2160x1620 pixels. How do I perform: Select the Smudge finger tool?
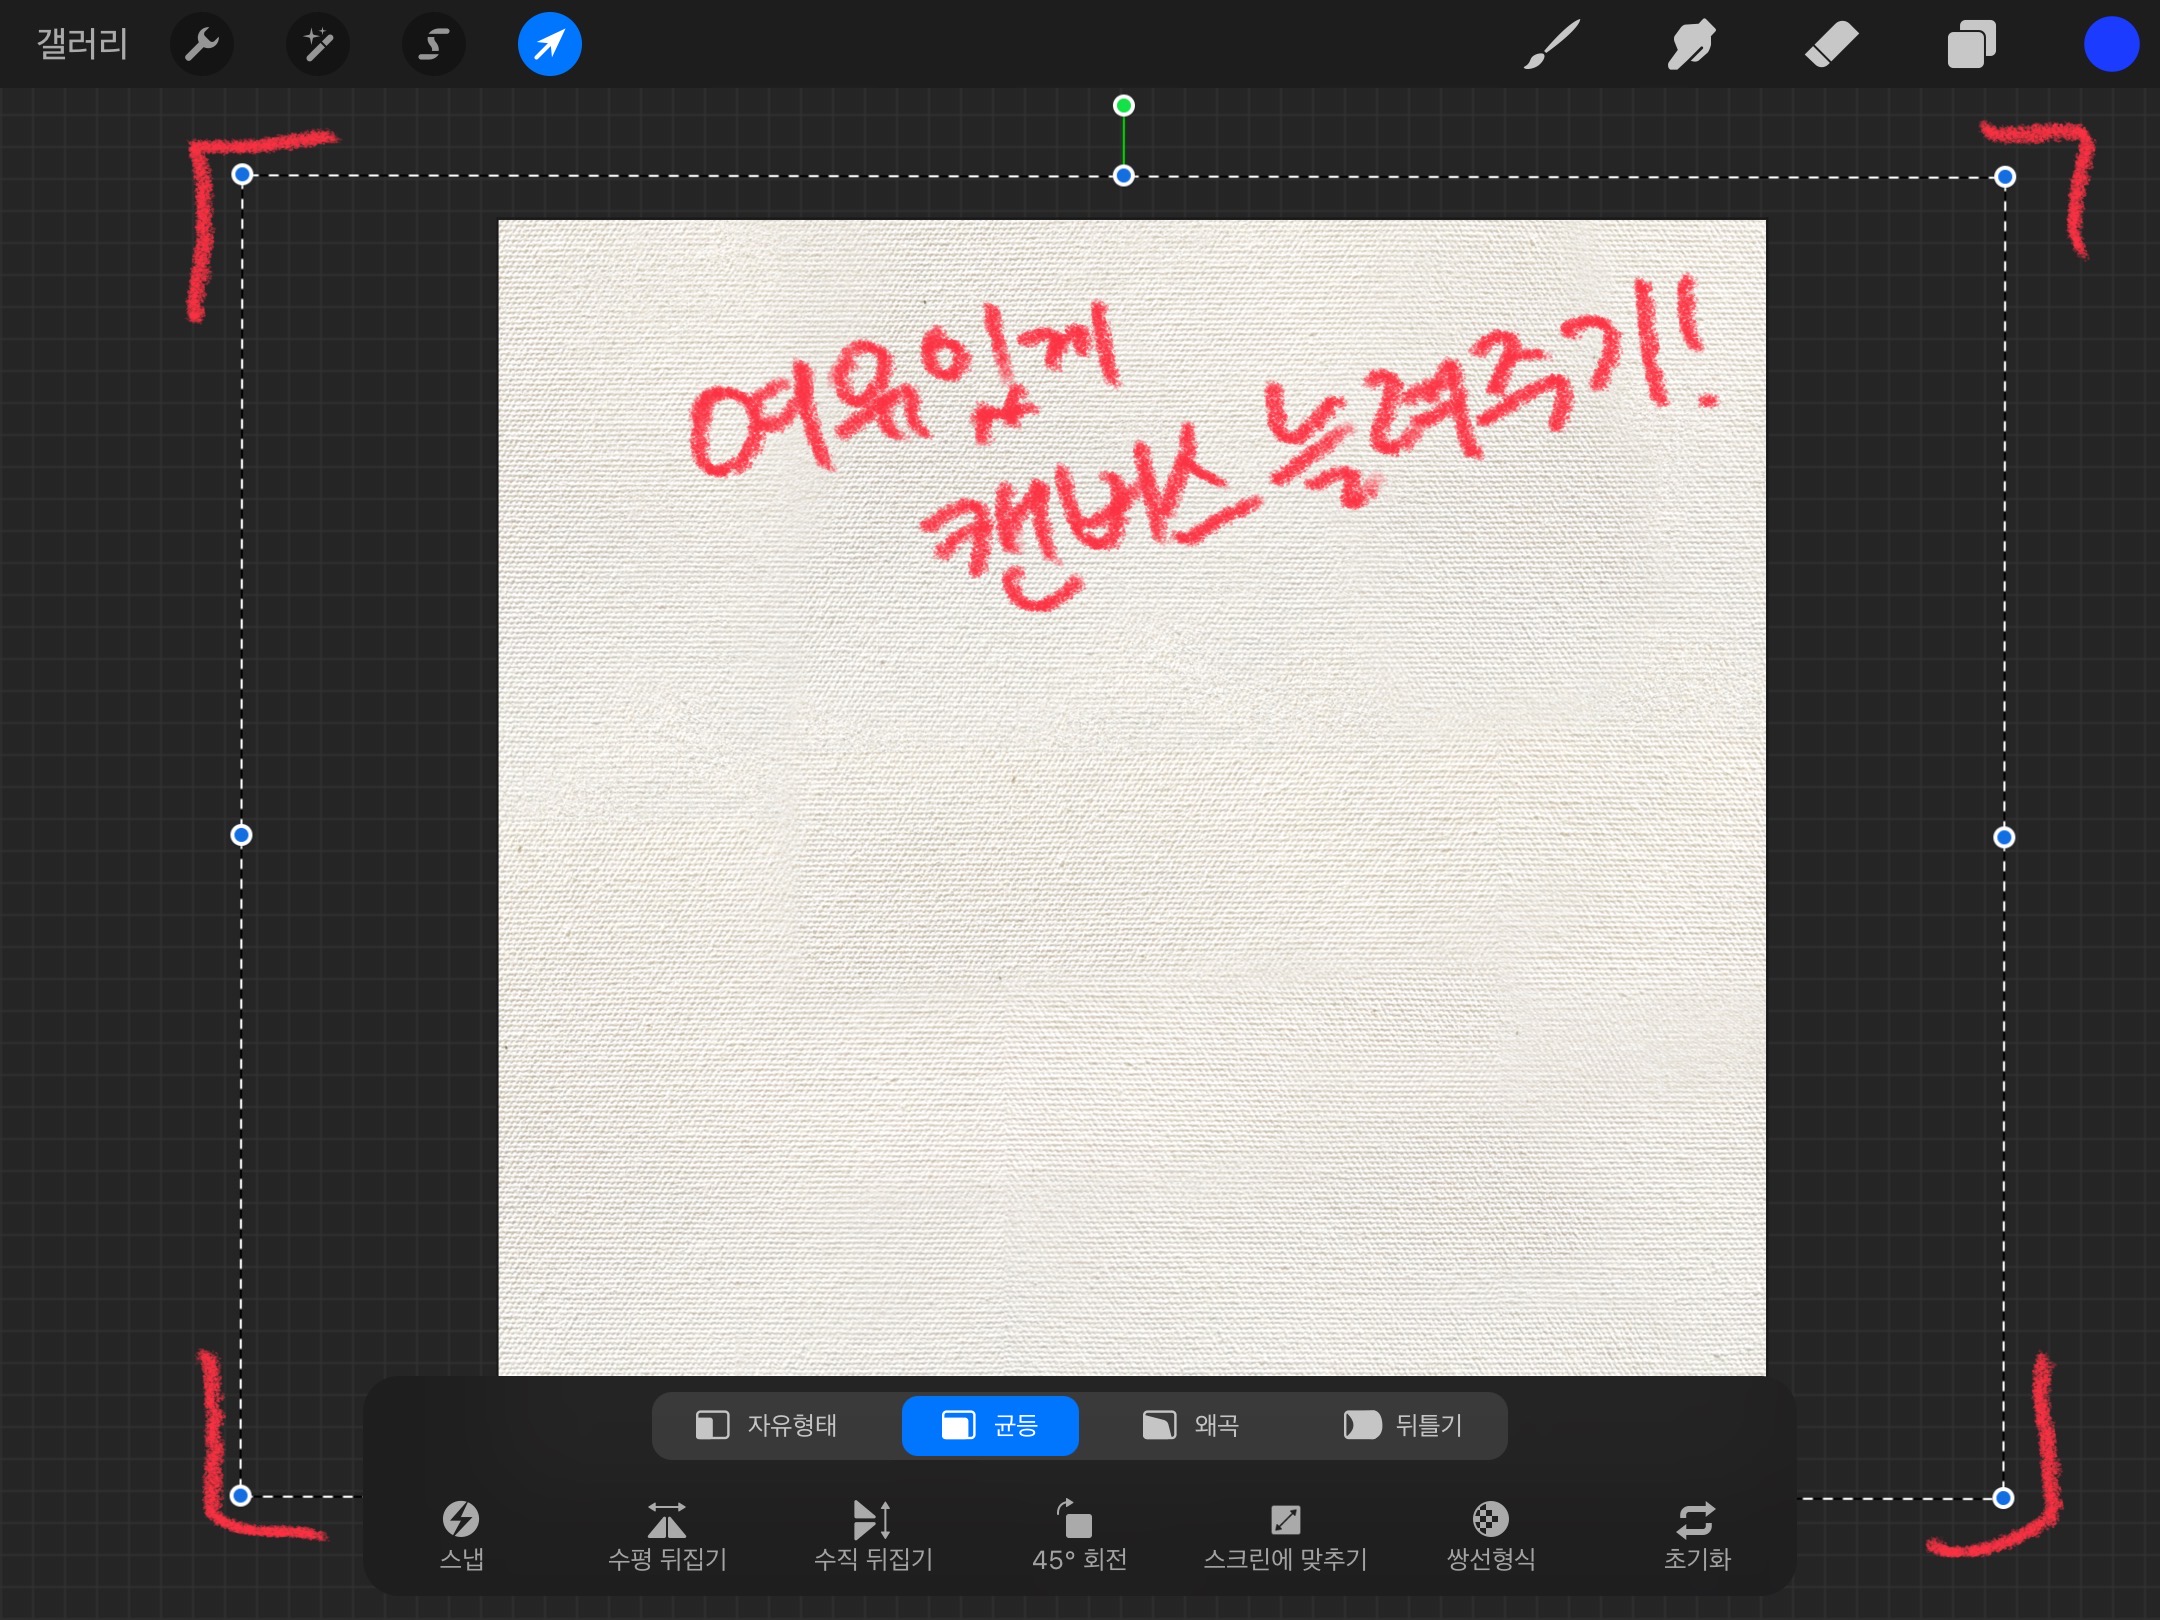[1691, 45]
